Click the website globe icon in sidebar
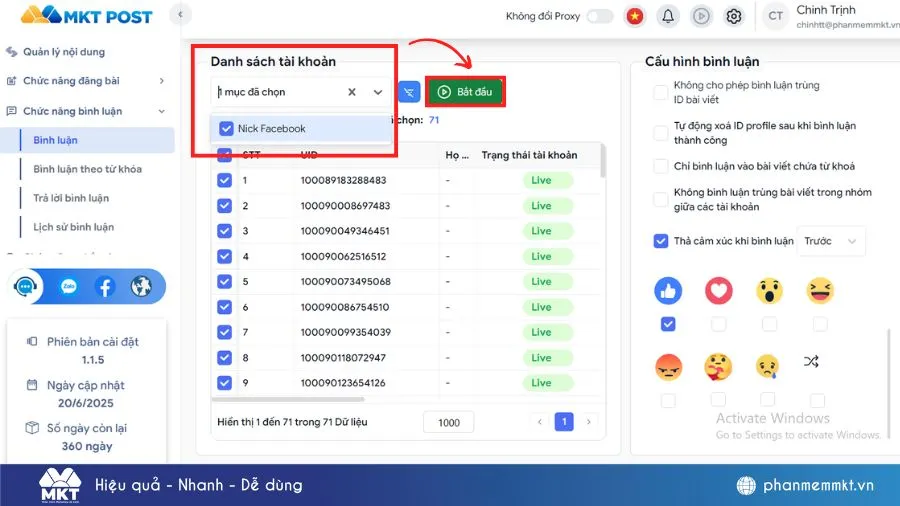900x506 pixels. tap(141, 286)
